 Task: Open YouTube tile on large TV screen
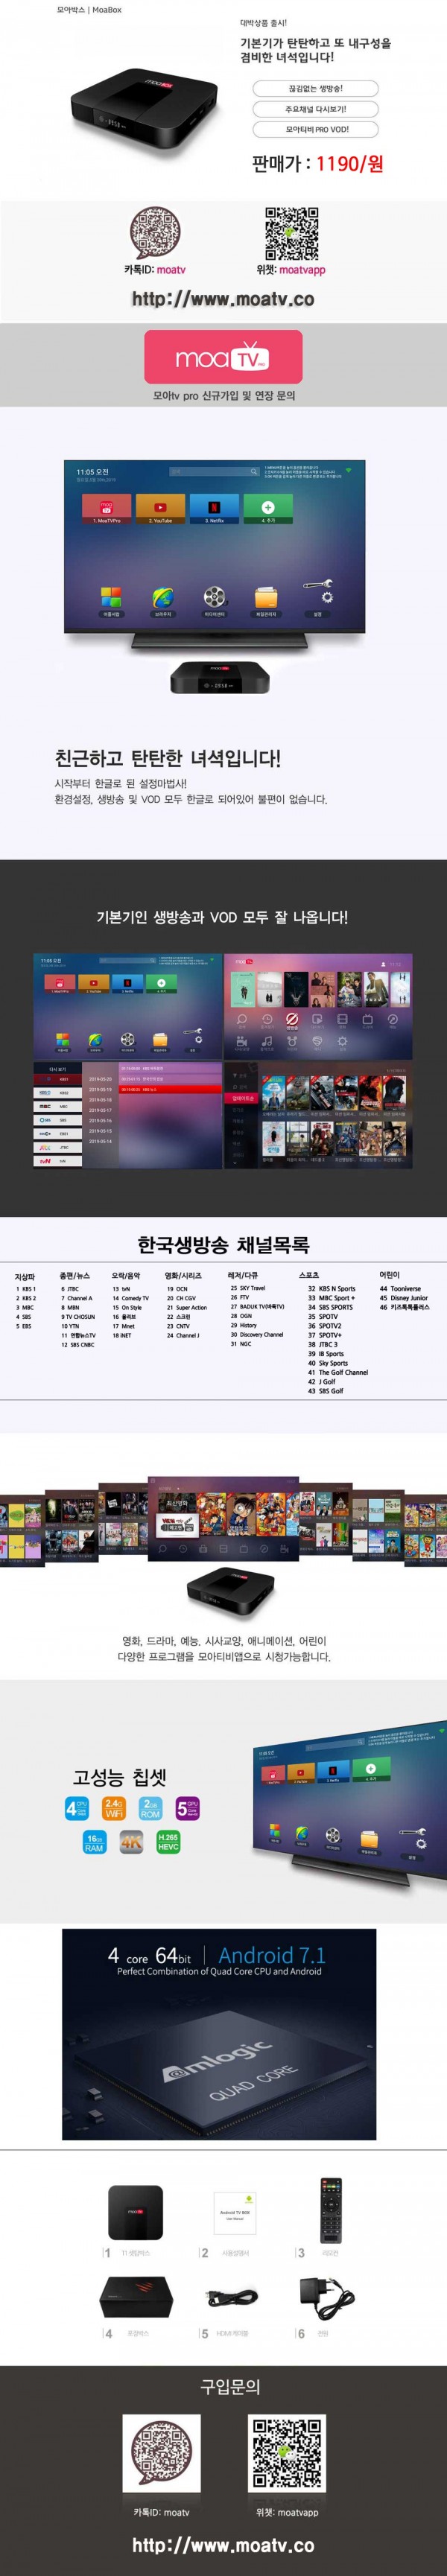coord(160,509)
